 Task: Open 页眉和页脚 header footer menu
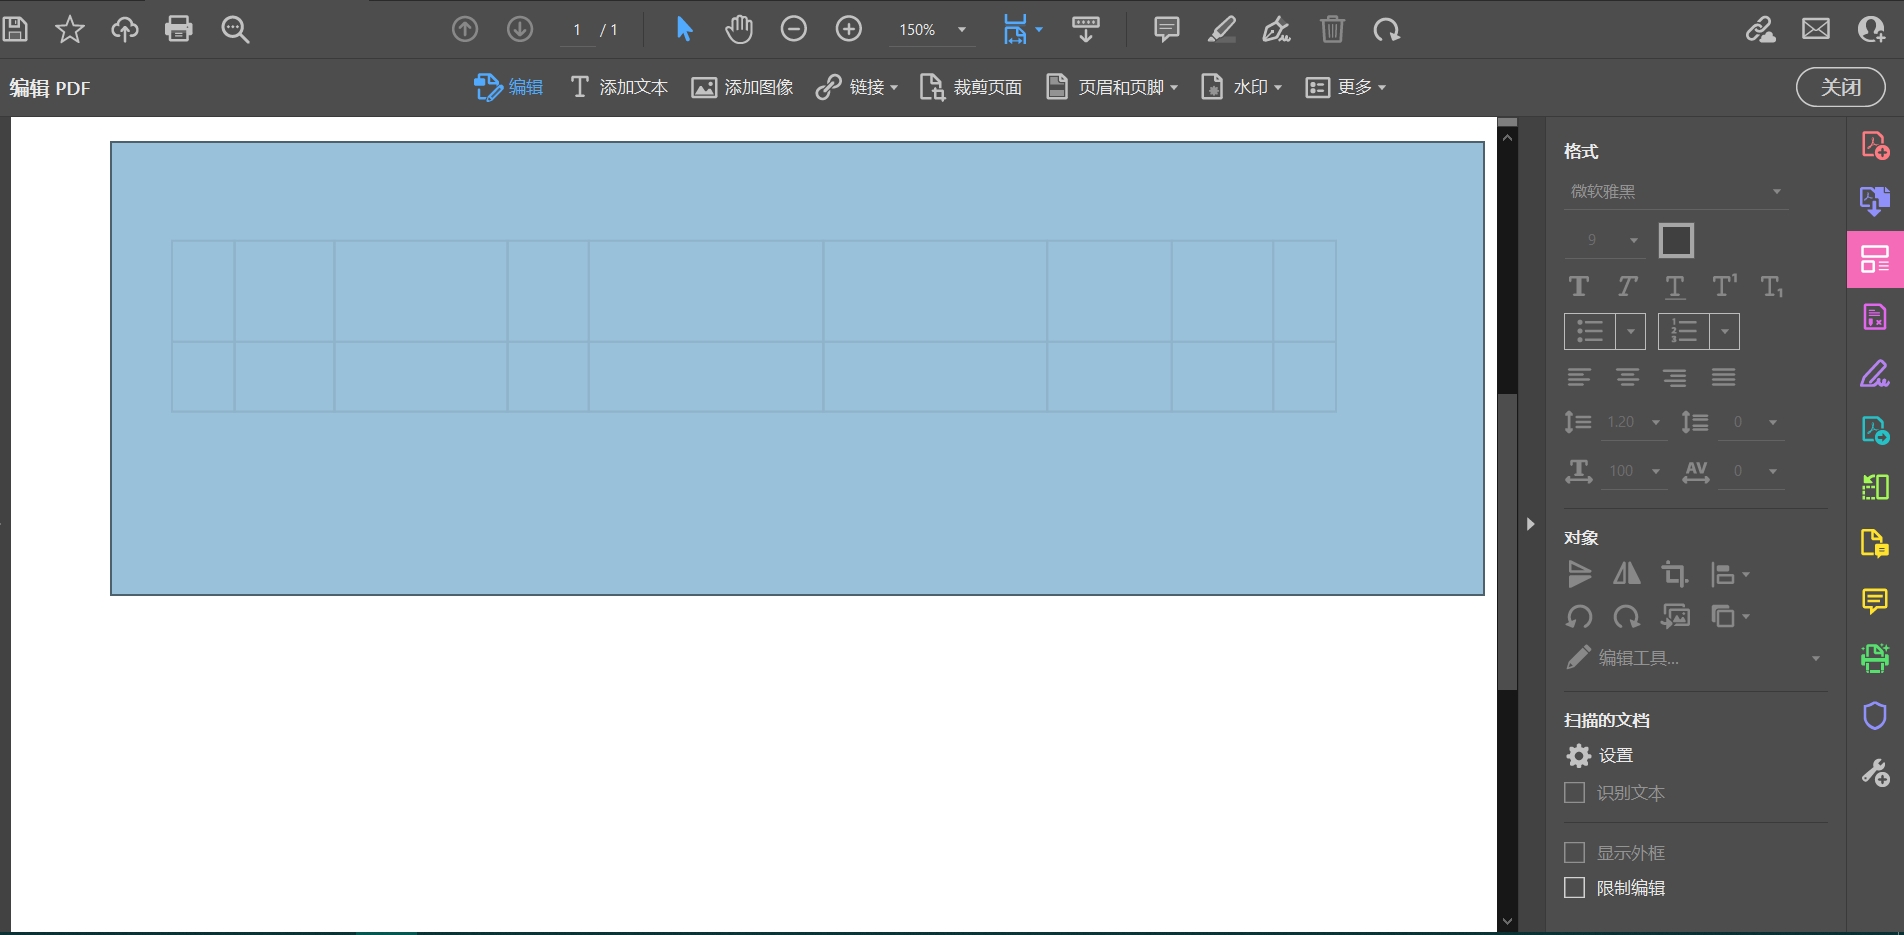(1112, 87)
